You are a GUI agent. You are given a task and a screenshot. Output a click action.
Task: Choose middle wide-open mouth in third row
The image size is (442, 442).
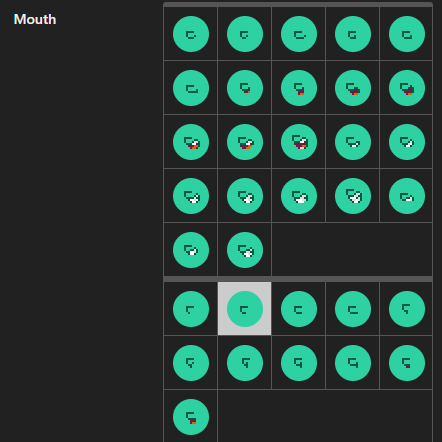[299, 142]
